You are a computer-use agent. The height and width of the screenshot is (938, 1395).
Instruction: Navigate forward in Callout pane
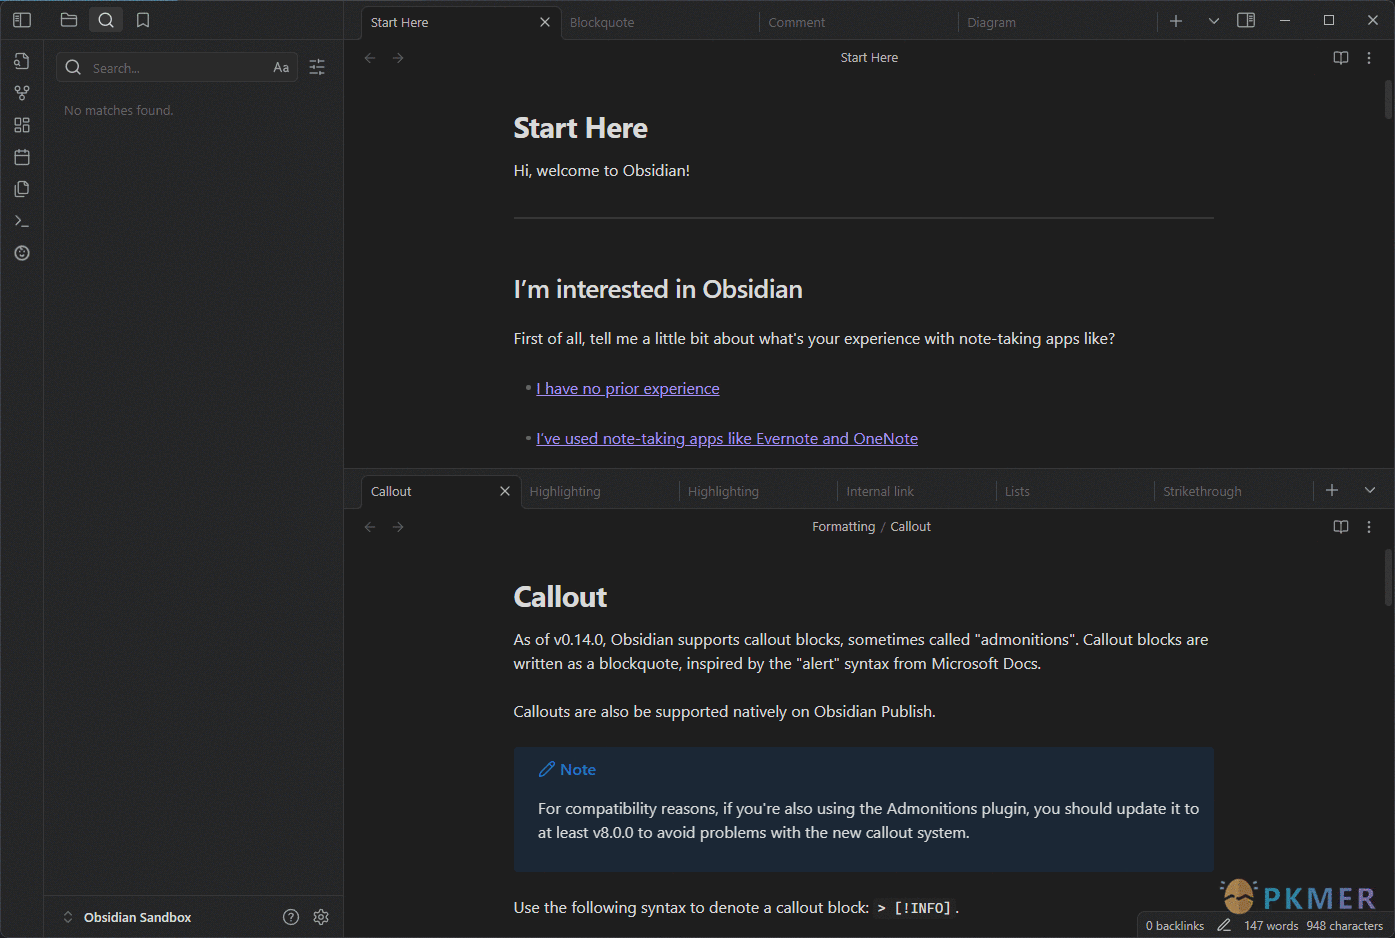[x=398, y=527]
